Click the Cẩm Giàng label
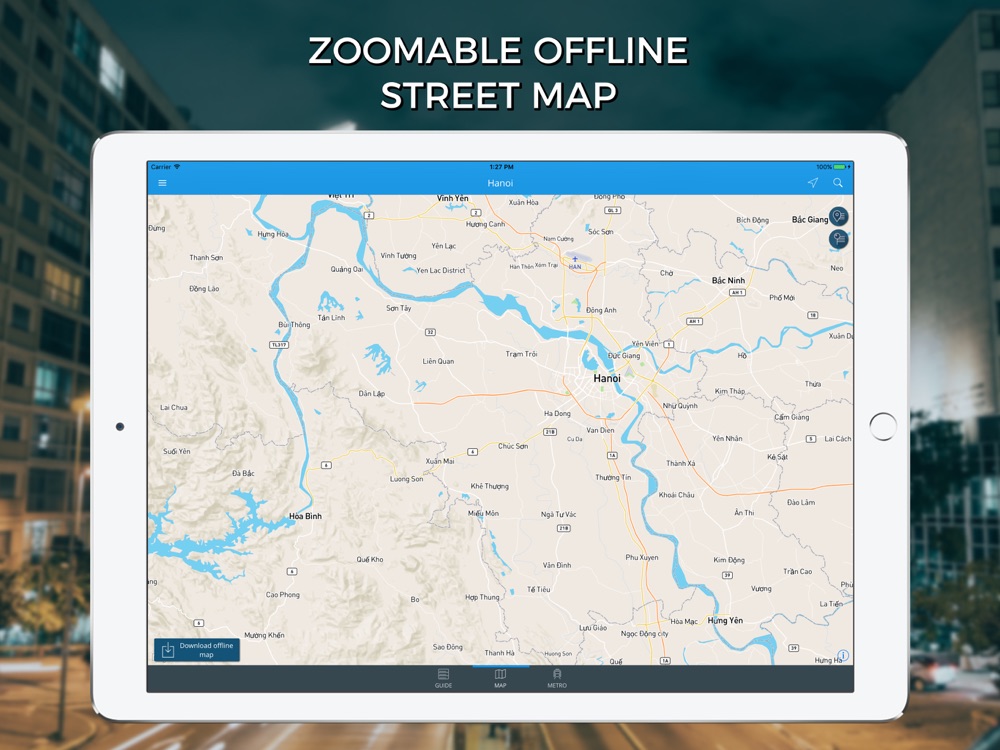 coord(791,417)
